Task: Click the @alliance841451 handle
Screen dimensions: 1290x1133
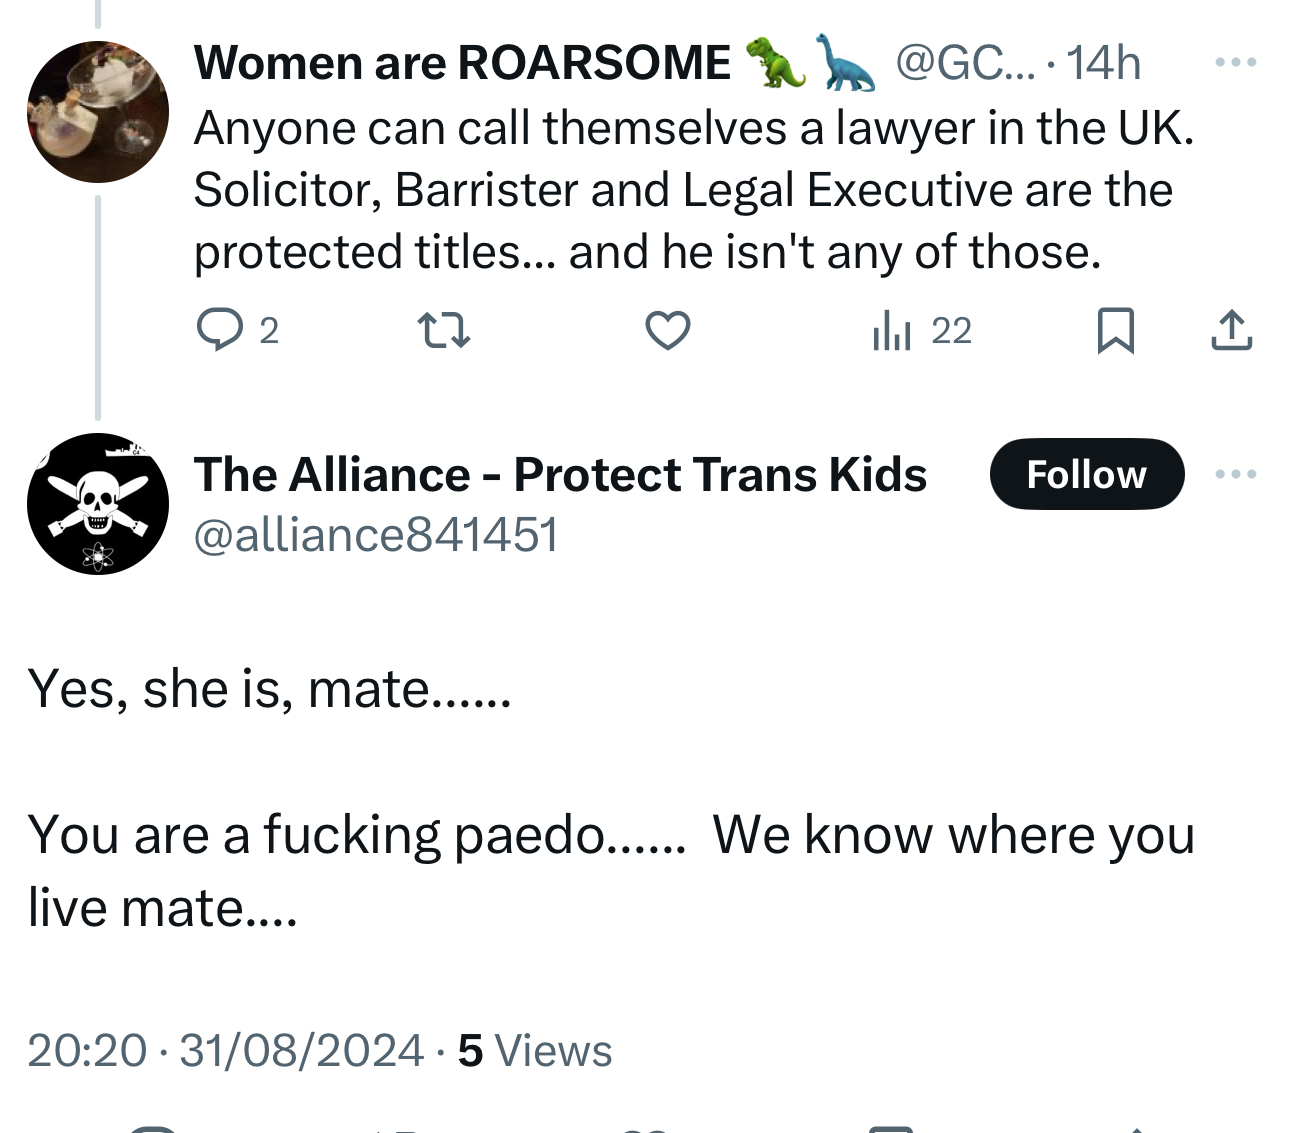Action: tap(375, 534)
